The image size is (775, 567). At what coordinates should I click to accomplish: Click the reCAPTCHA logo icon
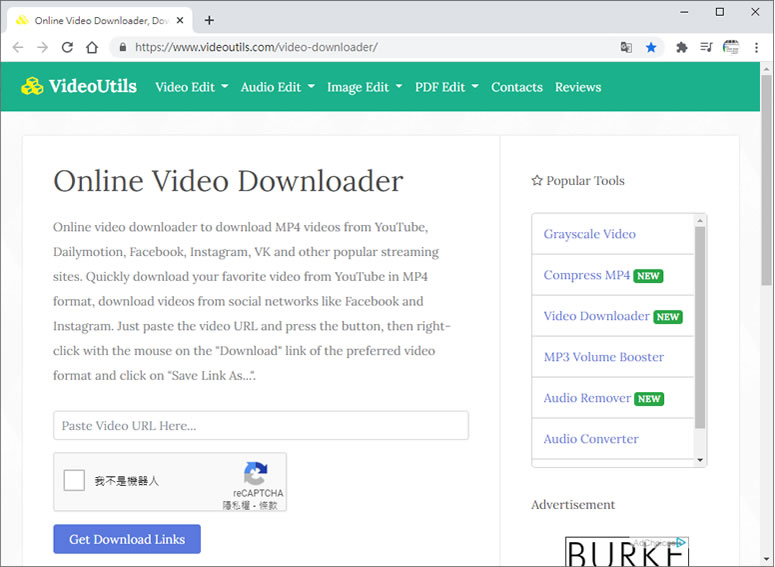[x=256, y=474]
